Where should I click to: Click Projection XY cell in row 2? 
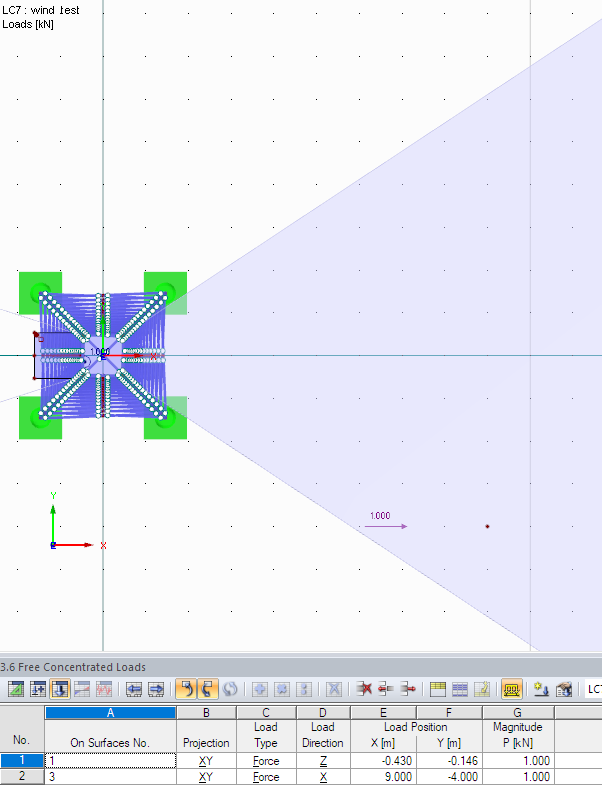click(x=206, y=777)
